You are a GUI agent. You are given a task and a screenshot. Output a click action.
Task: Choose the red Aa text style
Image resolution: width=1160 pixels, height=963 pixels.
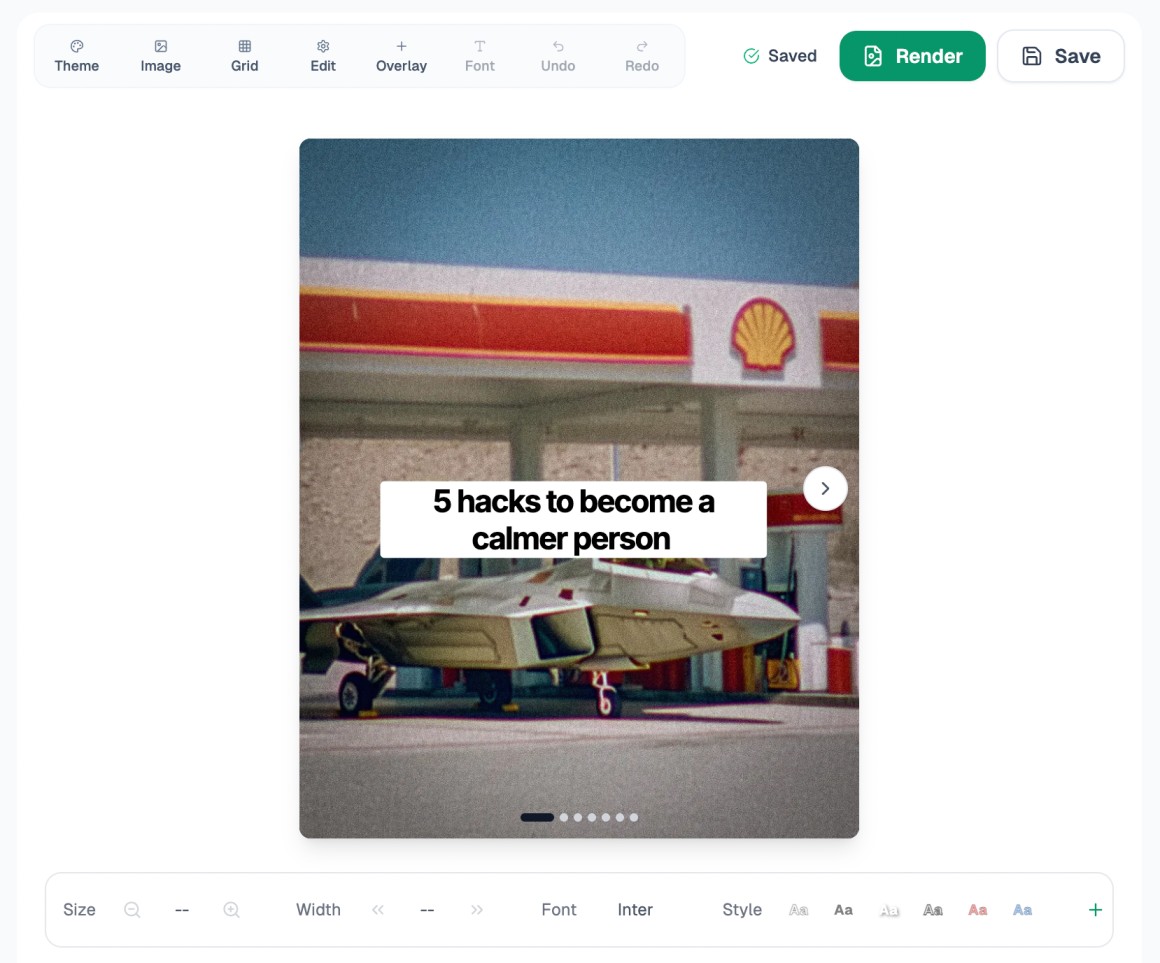tap(977, 910)
